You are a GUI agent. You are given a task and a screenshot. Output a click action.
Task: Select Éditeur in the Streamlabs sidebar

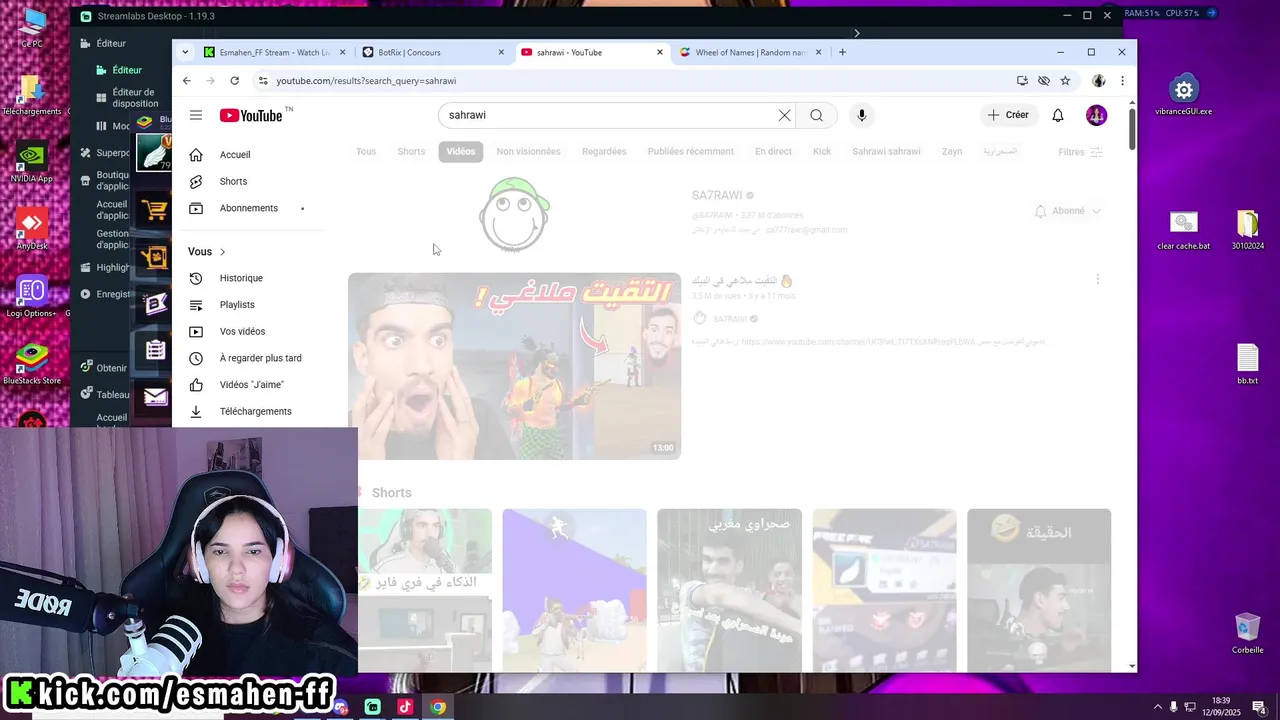[127, 70]
